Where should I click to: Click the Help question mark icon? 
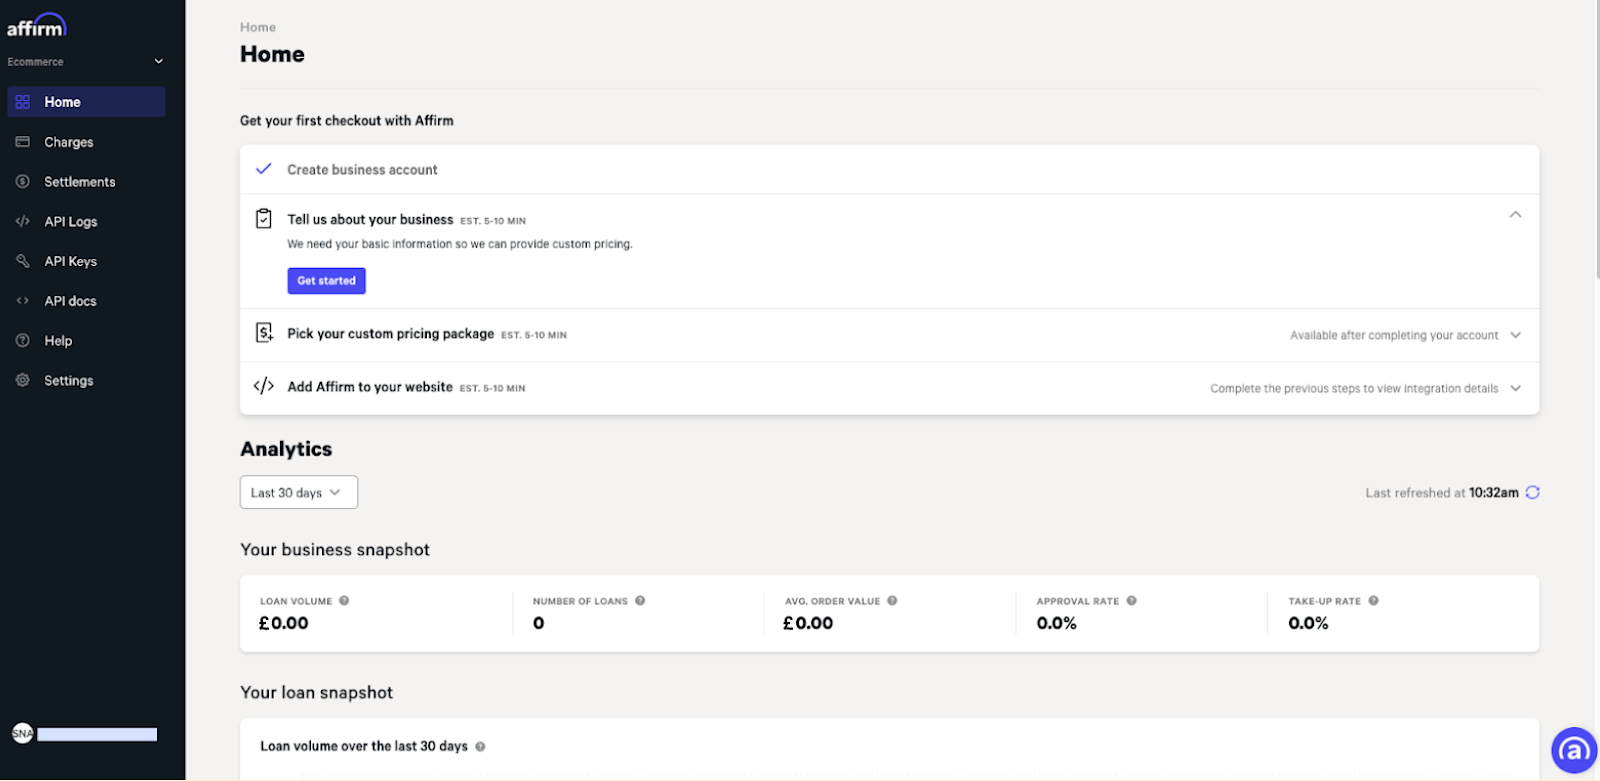coord(22,341)
